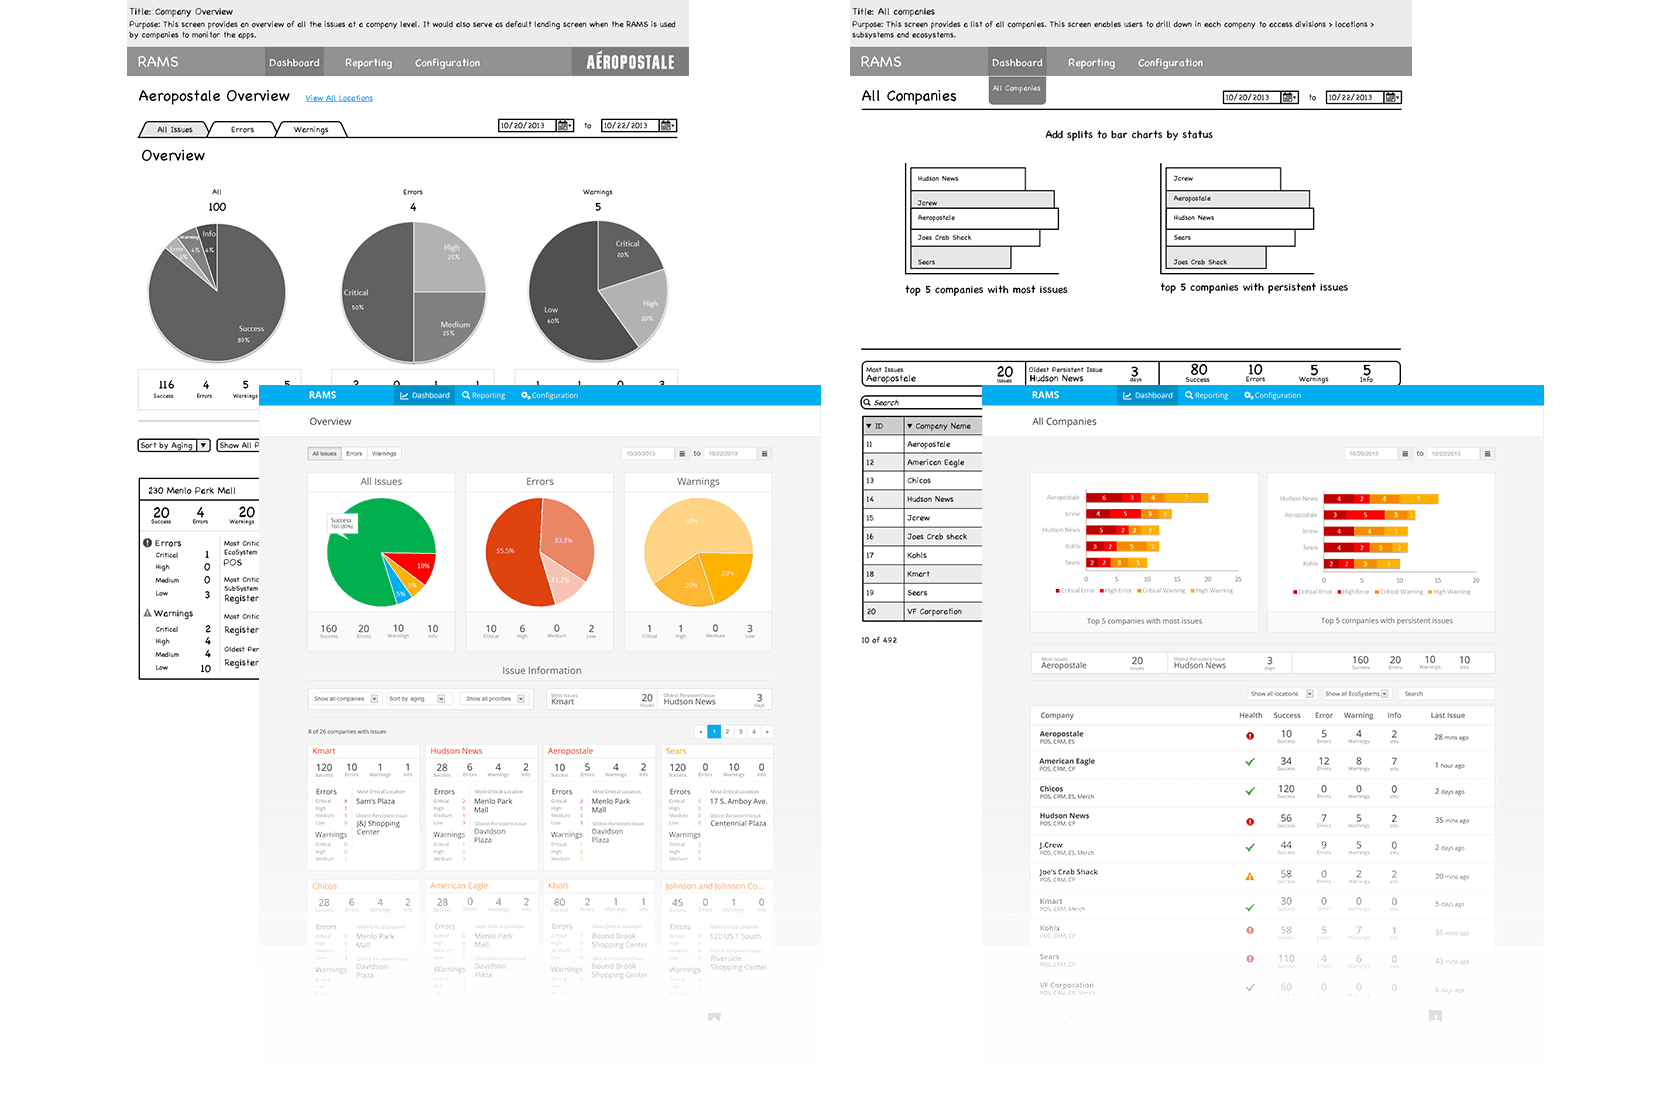The height and width of the screenshot is (1096, 1671).
Task: Click start date calendar icon in color All Companies mockup
Action: click(x=1405, y=454)
